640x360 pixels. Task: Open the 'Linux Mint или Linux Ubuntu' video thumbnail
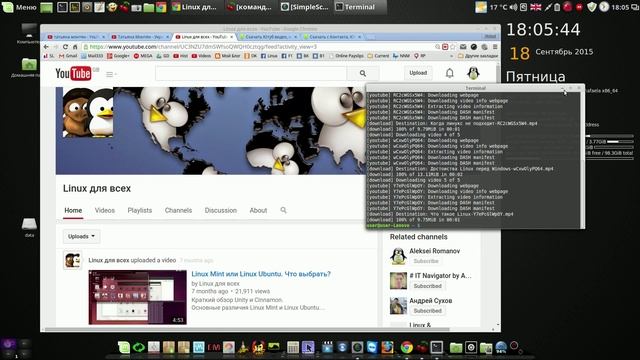coord(138,297)
